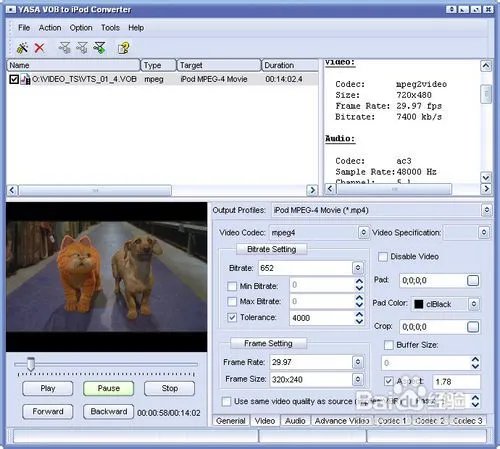
Task: Expand the Output Profiles dropdown
Action: [487, 210]
